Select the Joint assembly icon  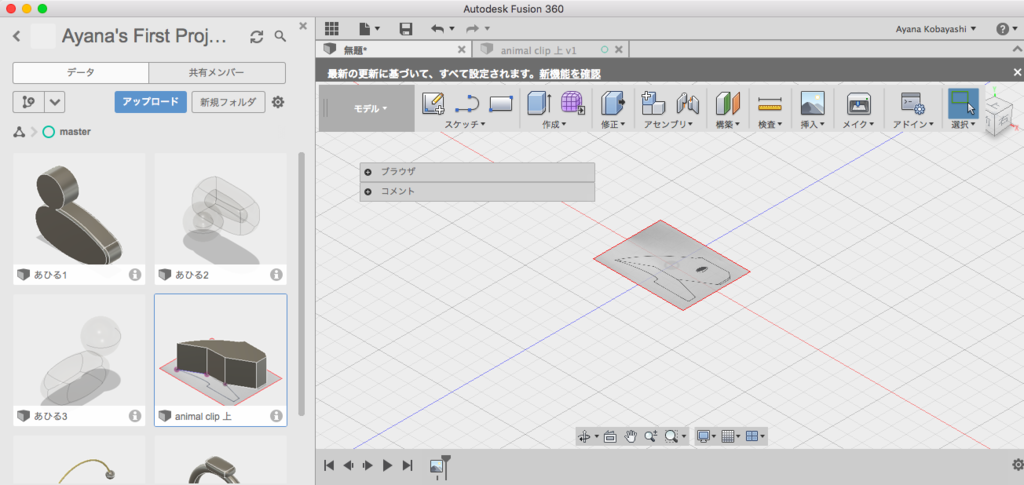688,104
